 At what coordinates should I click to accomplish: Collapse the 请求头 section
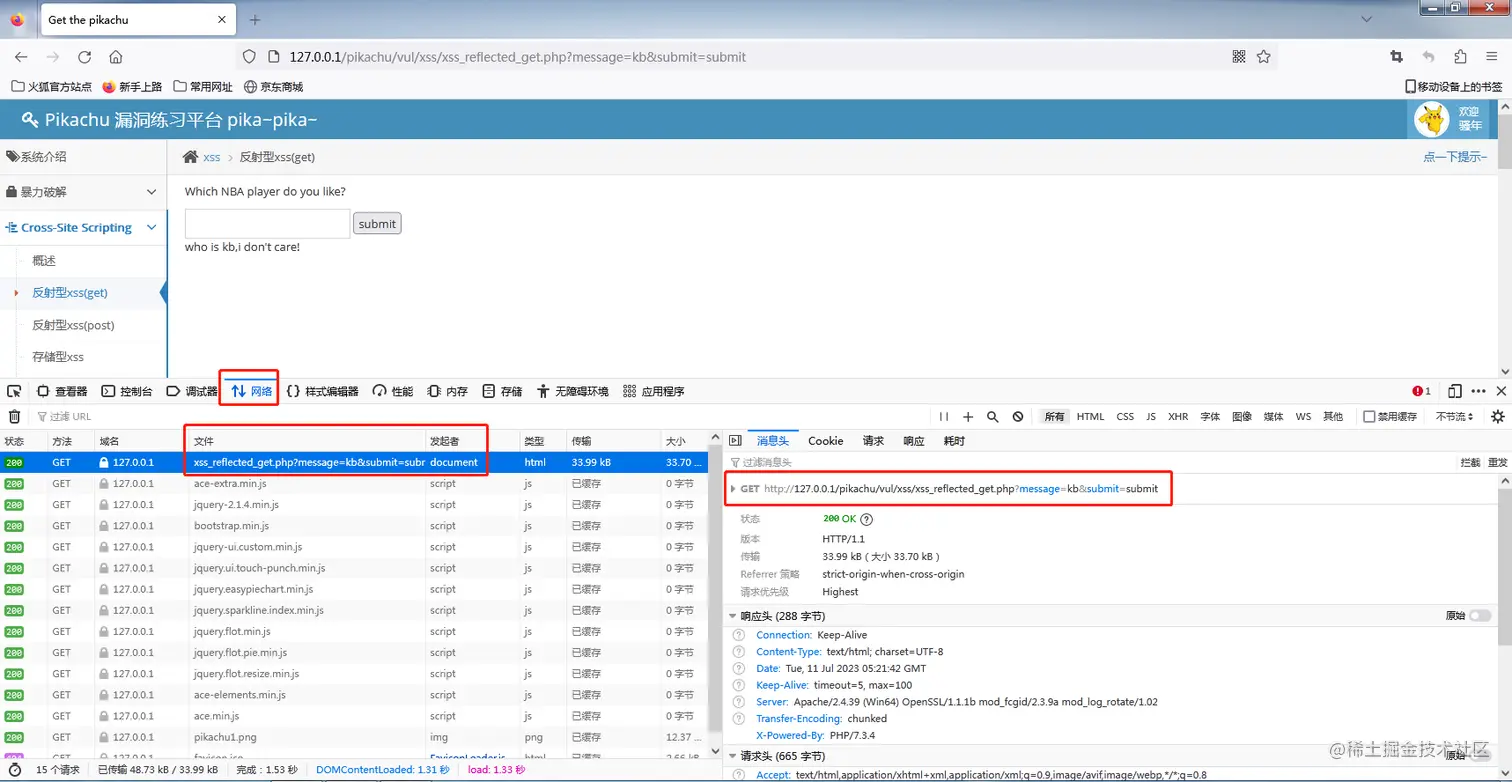point(733,756)
